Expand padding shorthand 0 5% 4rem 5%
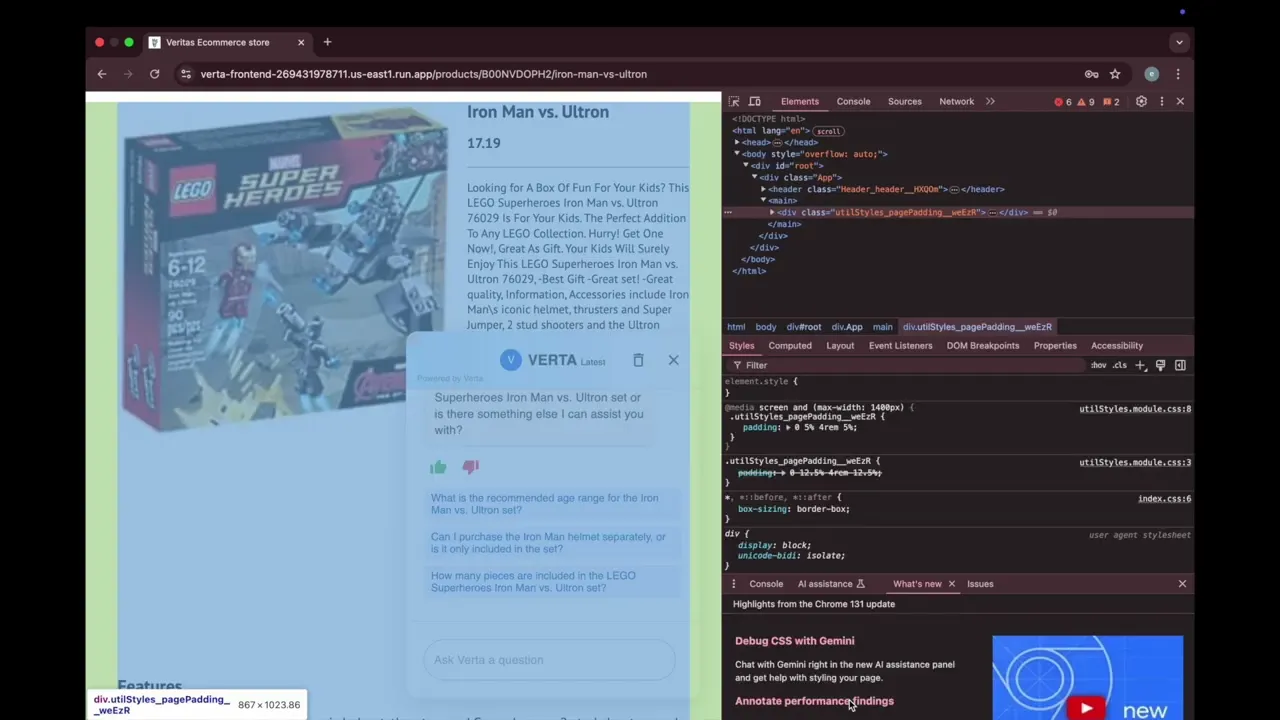 [788, 428]
